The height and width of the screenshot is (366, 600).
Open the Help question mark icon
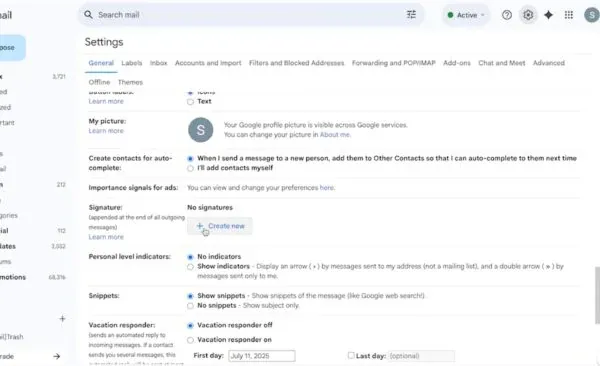507,15
